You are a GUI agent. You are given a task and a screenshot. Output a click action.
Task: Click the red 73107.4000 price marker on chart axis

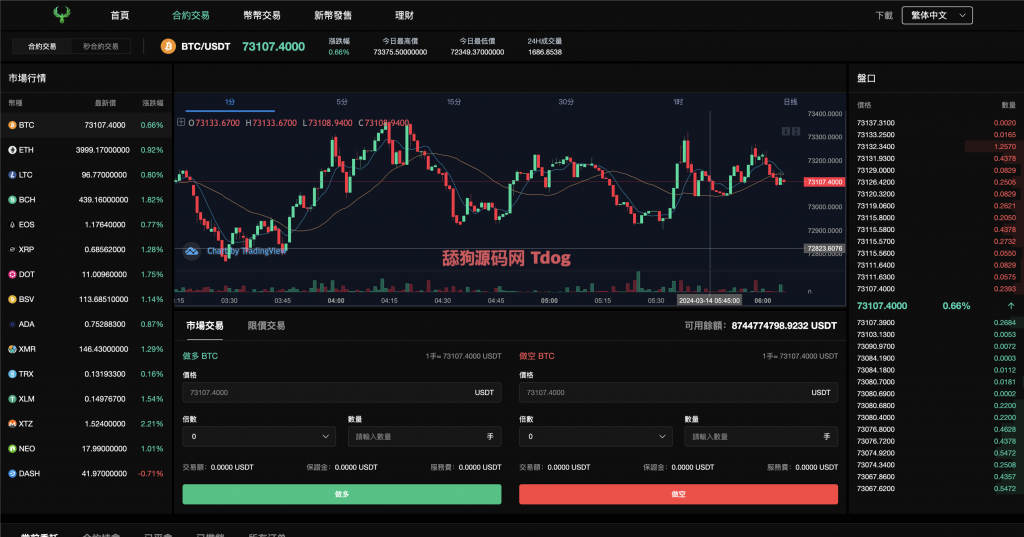pos(824,182)
